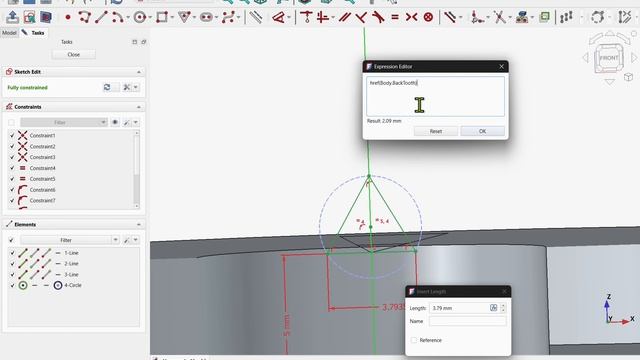
Task: Open the Arc tool dropdown arrow
Action: [x=128, y=18]
